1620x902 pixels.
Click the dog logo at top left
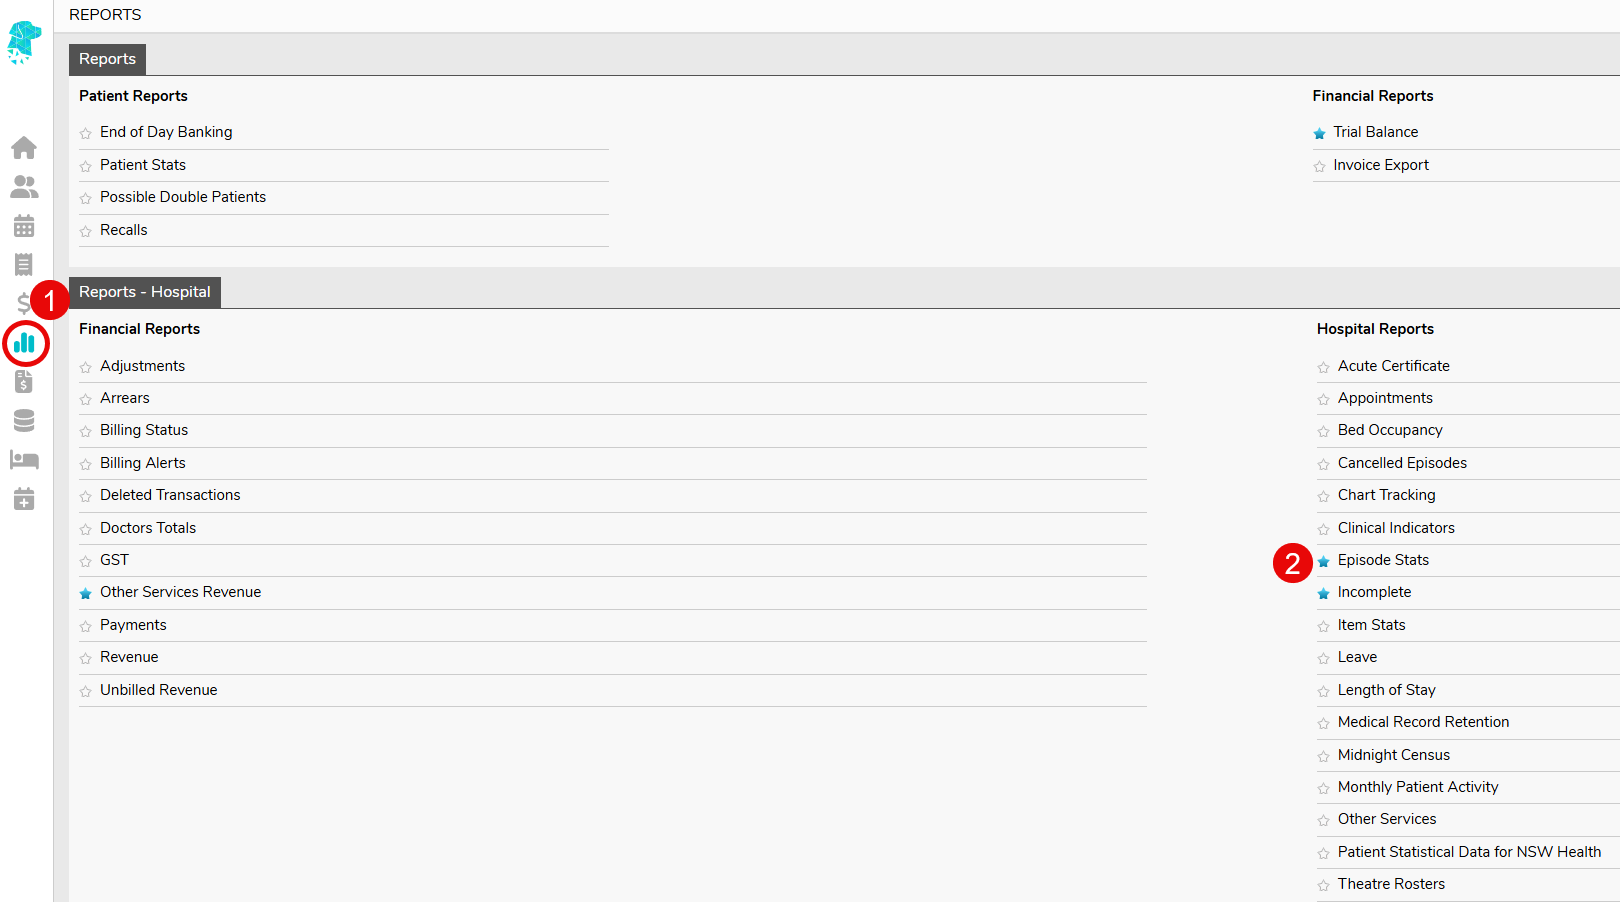(23, 42)
